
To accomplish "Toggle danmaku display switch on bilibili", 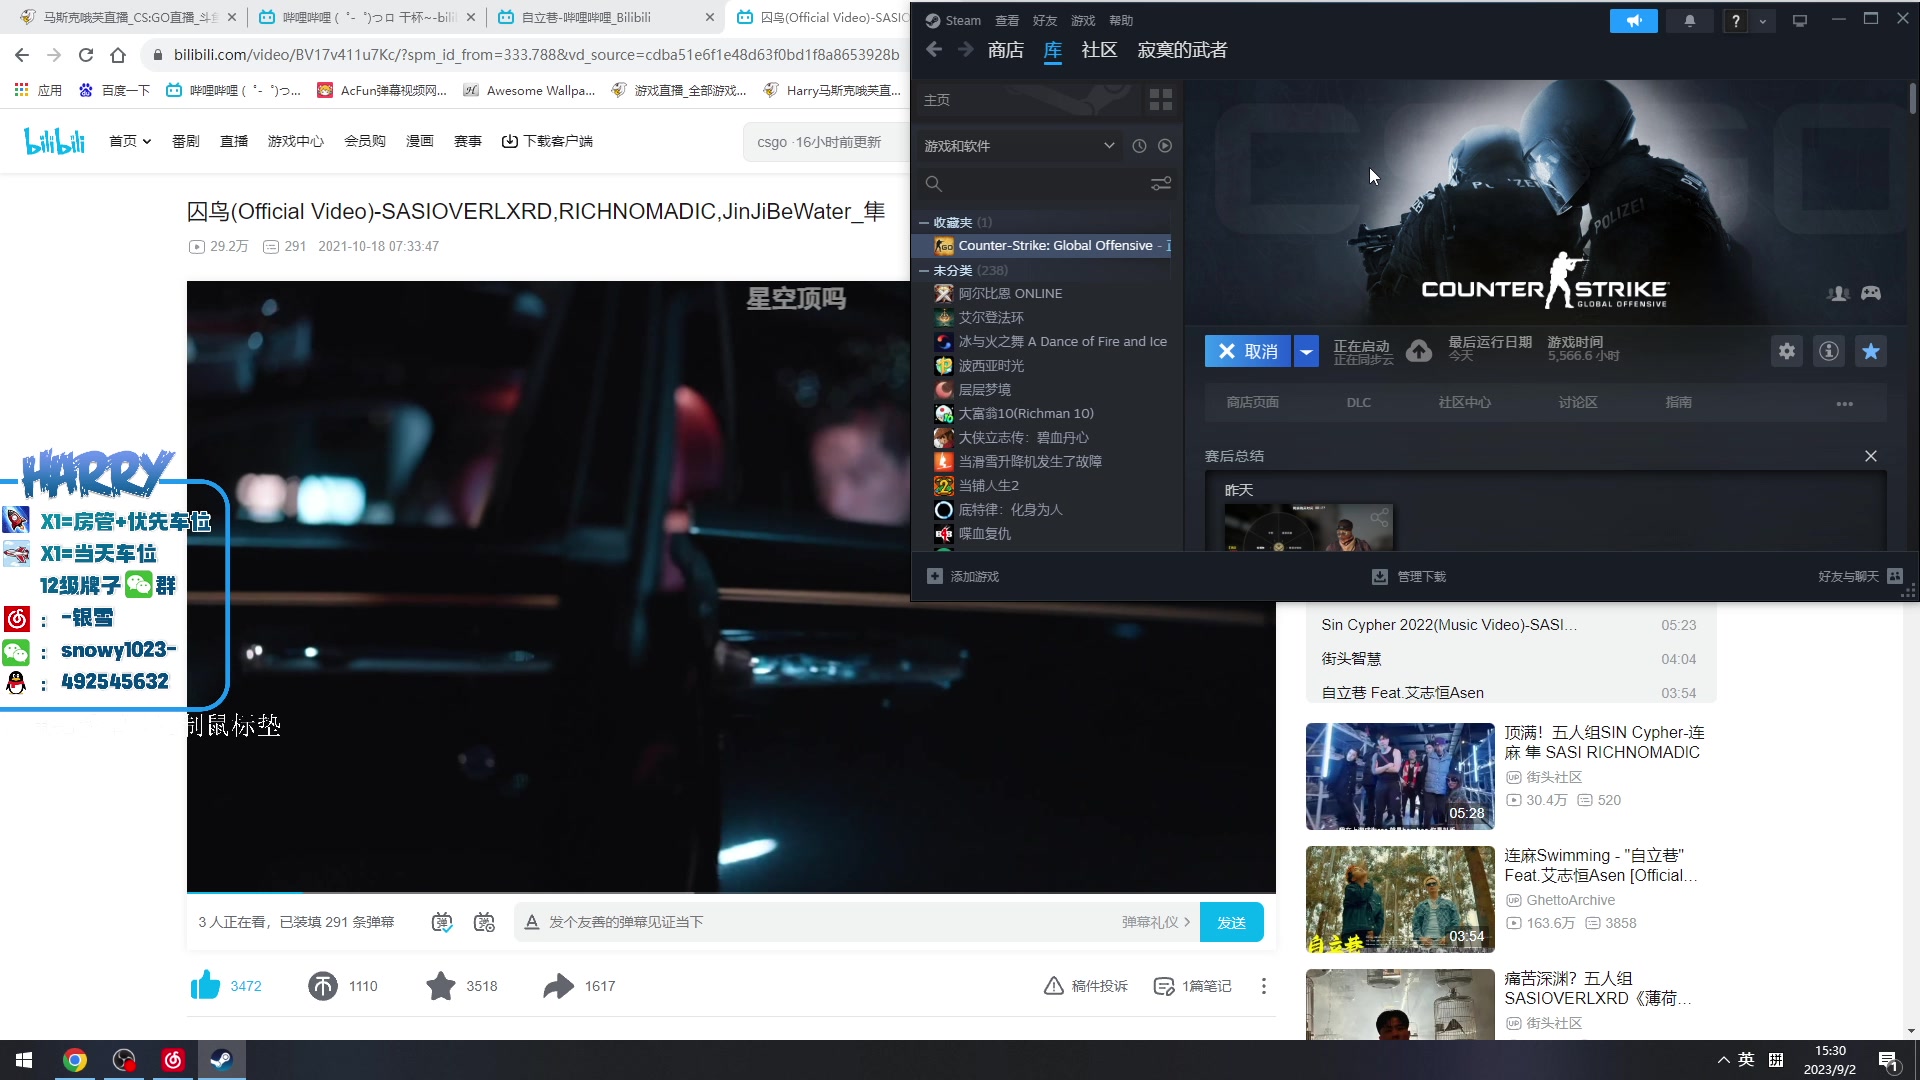I will point(442,922).
